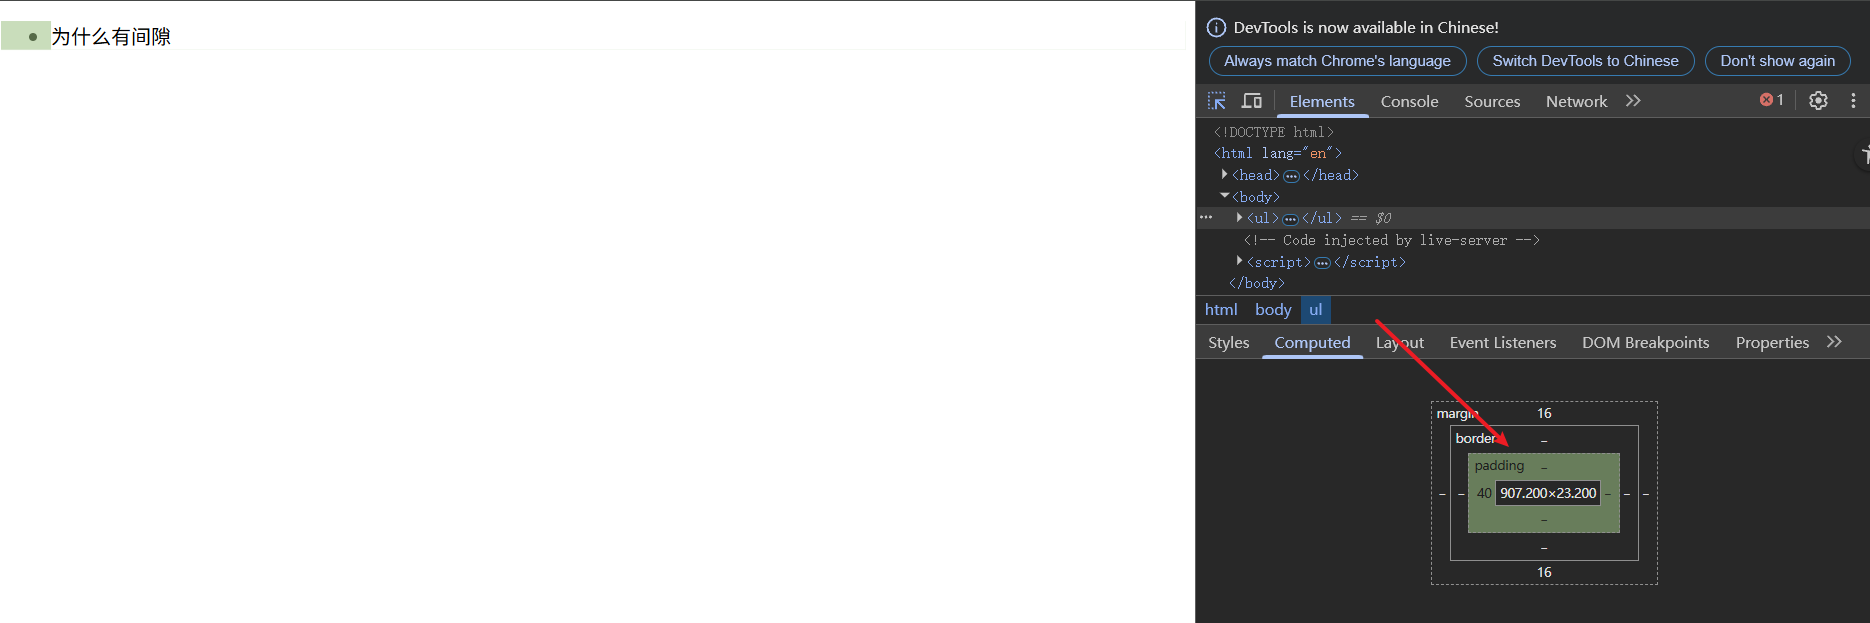This screenshot has width=1870, height=623.
Task: Expand the head element node
Action: [x=1224, y=174]
